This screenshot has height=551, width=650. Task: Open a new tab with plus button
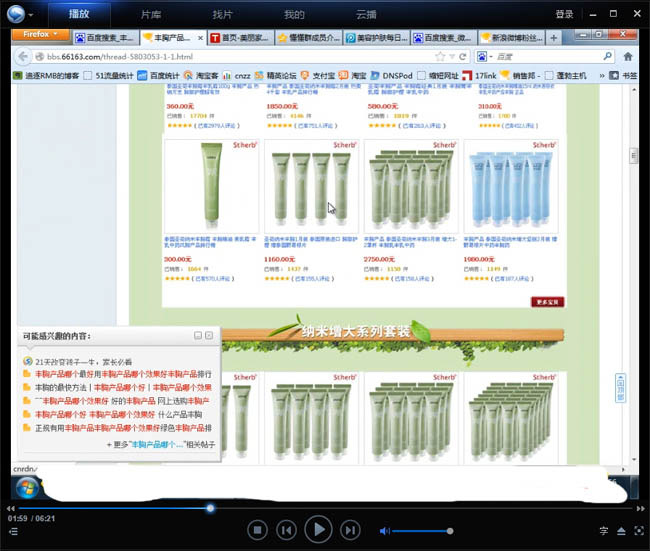pos(553,38)
